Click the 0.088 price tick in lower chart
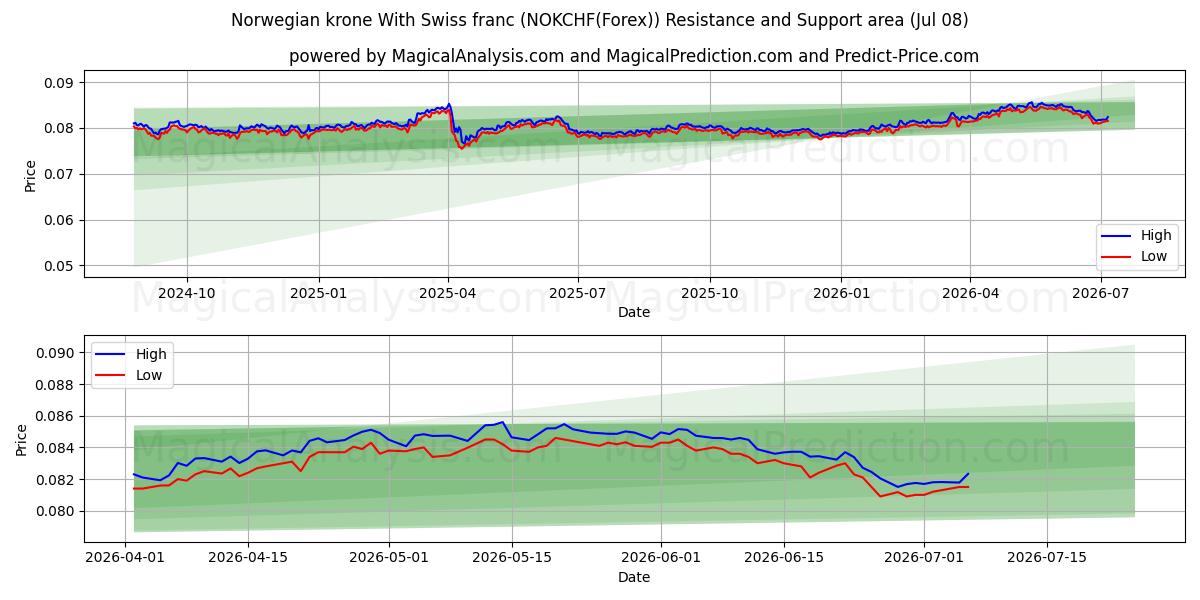The image size is (1200, 600). pos(56,384)
